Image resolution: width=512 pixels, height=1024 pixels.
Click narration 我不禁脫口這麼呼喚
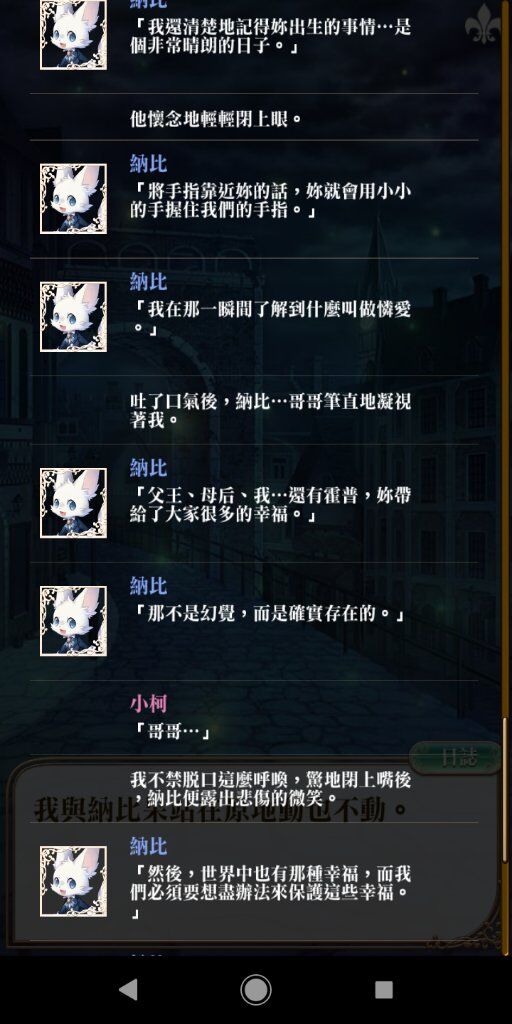click(x=270, y=789)
